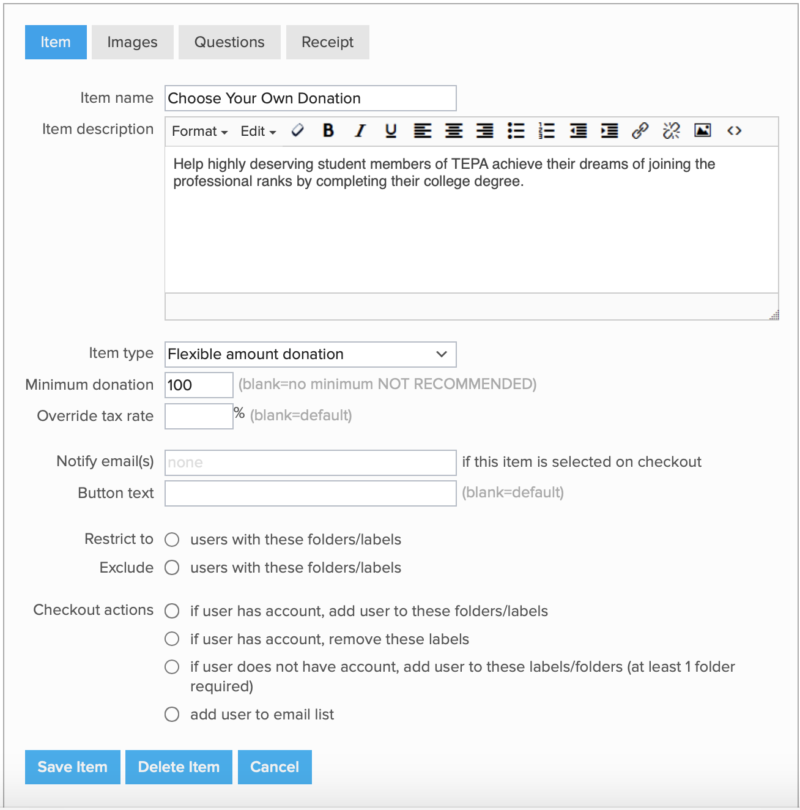The height and width of the screenshot is (810, 800).
Task: Open the Item type dropdown
Action: (310, 354)
